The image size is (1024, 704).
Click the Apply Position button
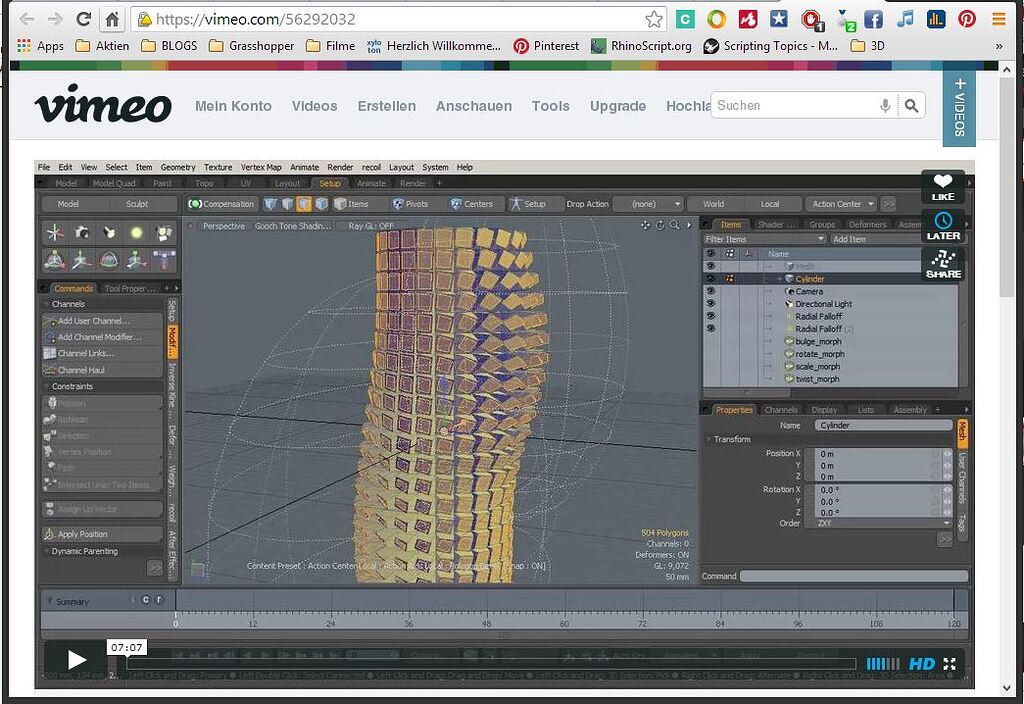[102, 534]
